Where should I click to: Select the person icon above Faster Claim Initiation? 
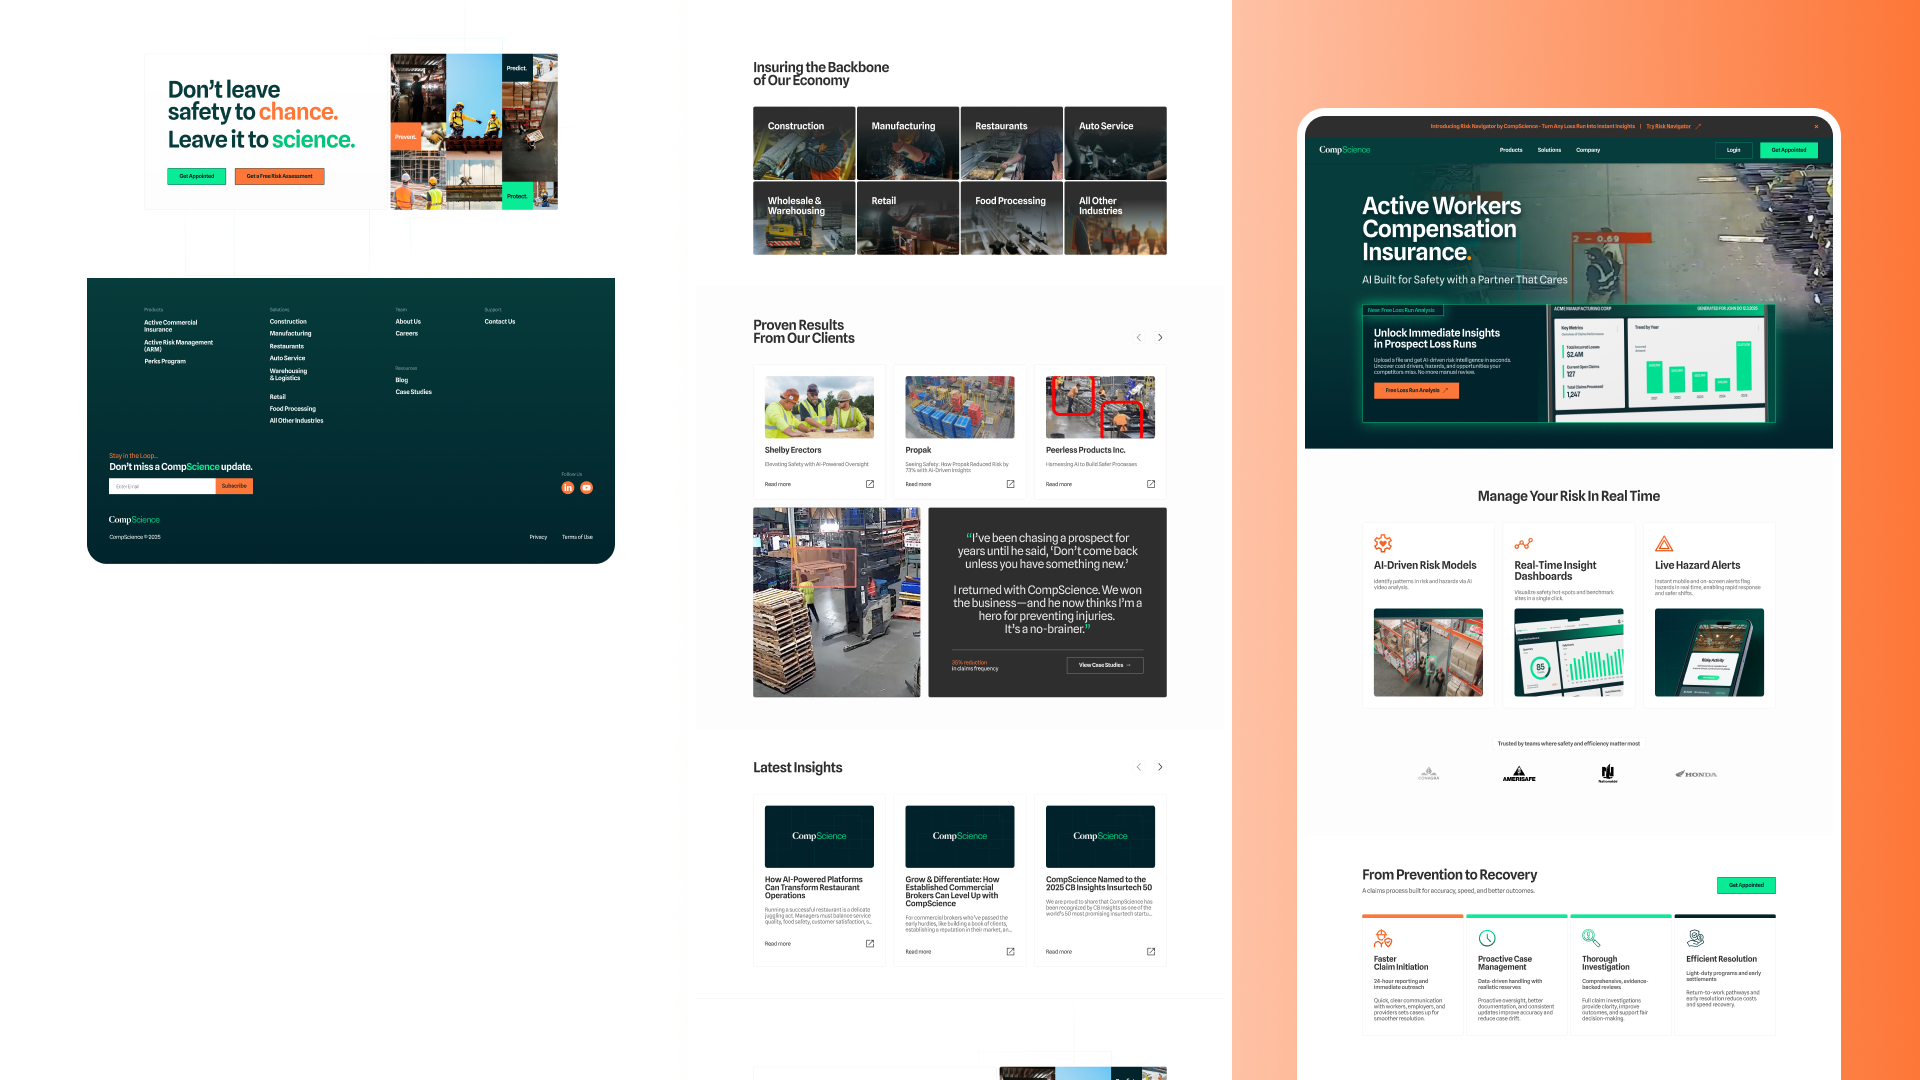point(1384,938)
